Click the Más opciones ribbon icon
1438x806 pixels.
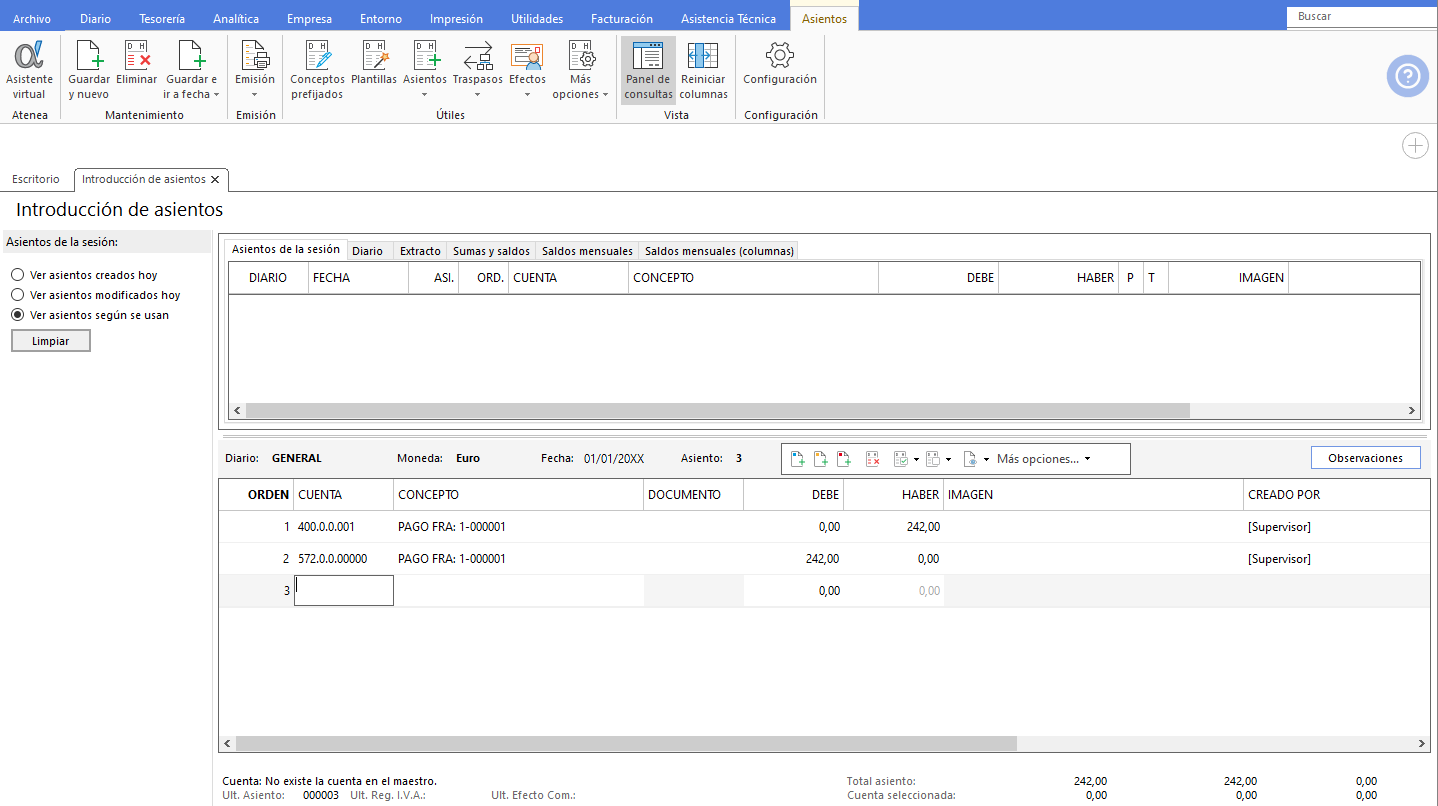[581, 55]
